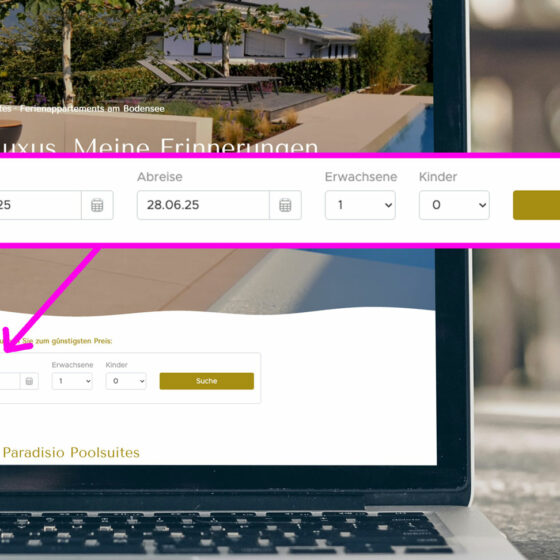Focus the small date field in lower form

click(x=10, y=381)
